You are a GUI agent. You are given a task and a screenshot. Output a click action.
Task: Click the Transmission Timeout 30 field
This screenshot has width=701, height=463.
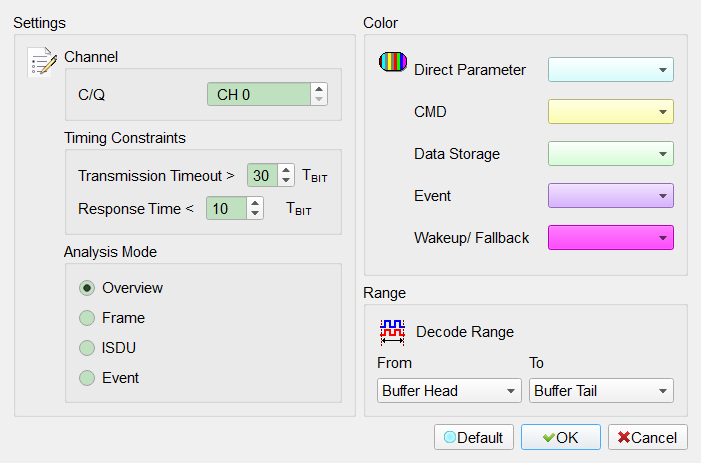(x=262, y=175)
